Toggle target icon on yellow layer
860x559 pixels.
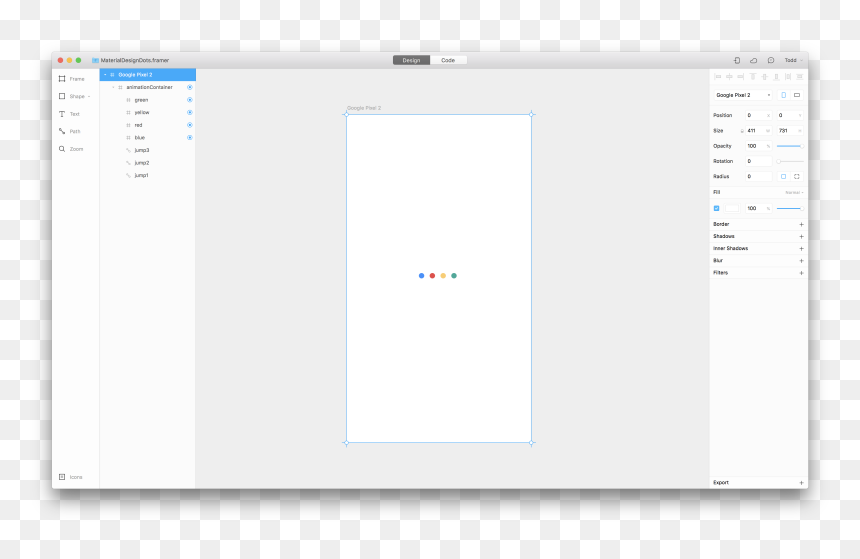190,112
